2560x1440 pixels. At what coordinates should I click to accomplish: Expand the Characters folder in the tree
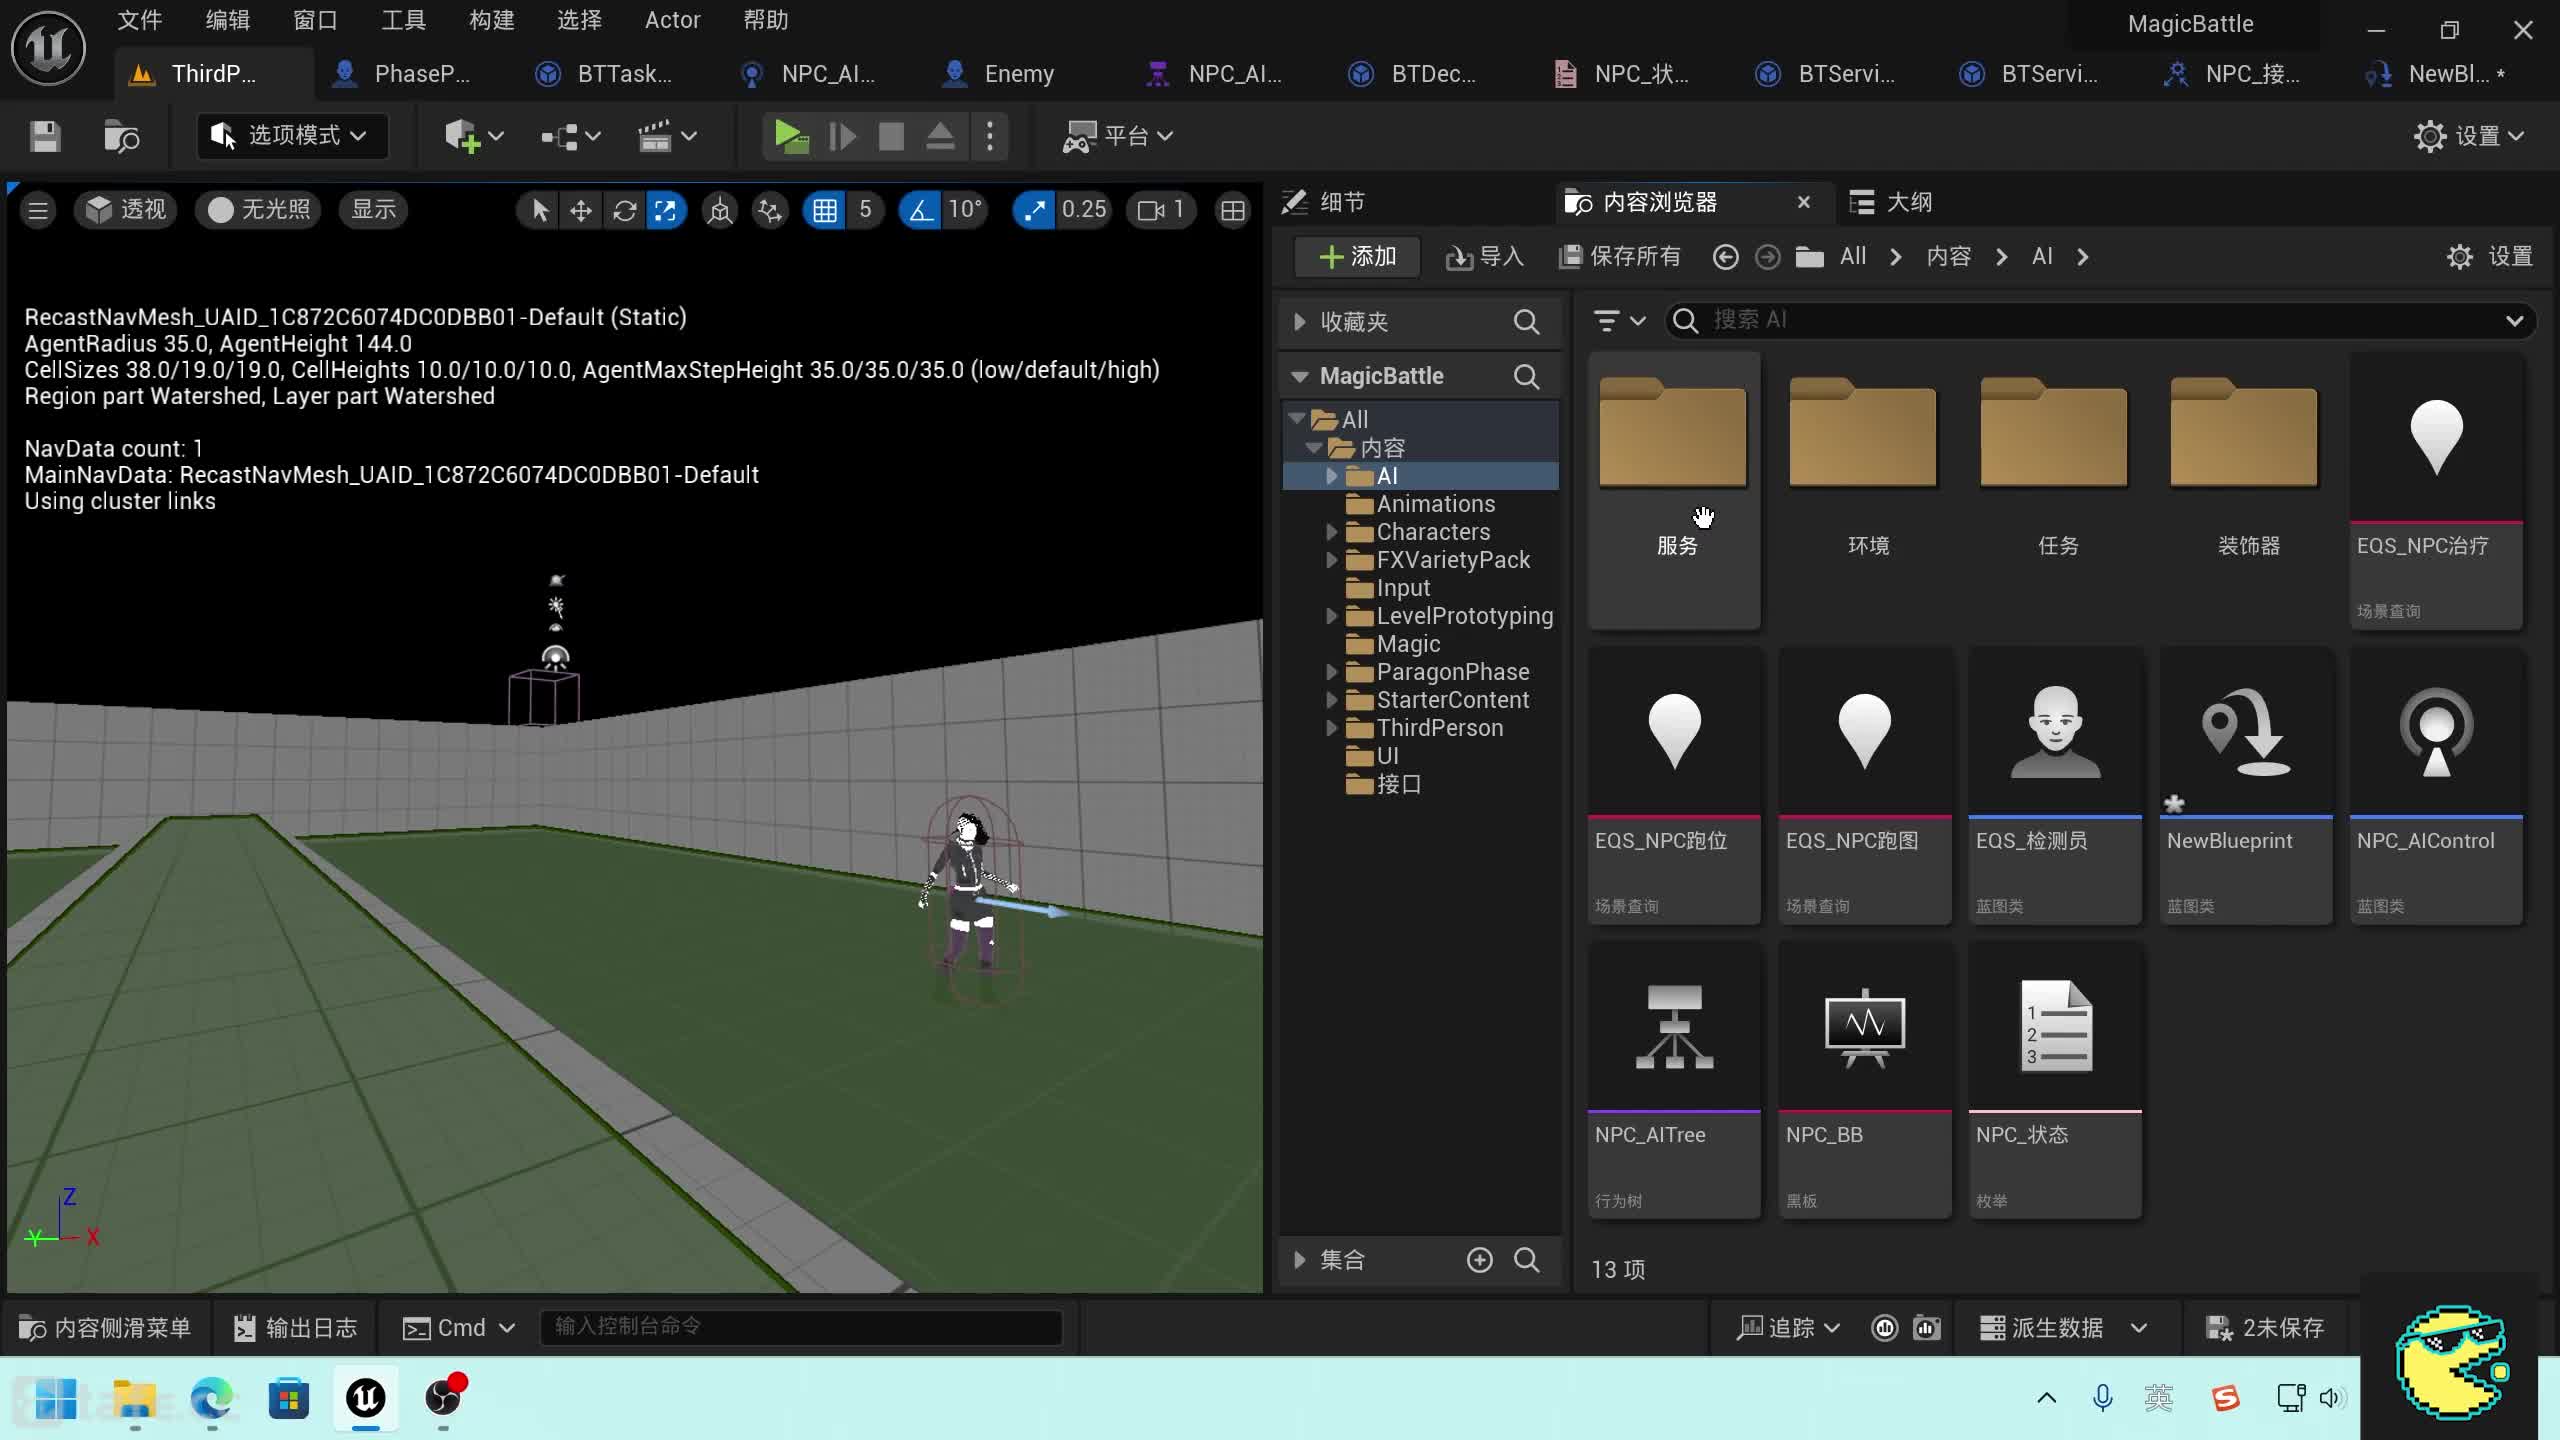click(1331, 532)
